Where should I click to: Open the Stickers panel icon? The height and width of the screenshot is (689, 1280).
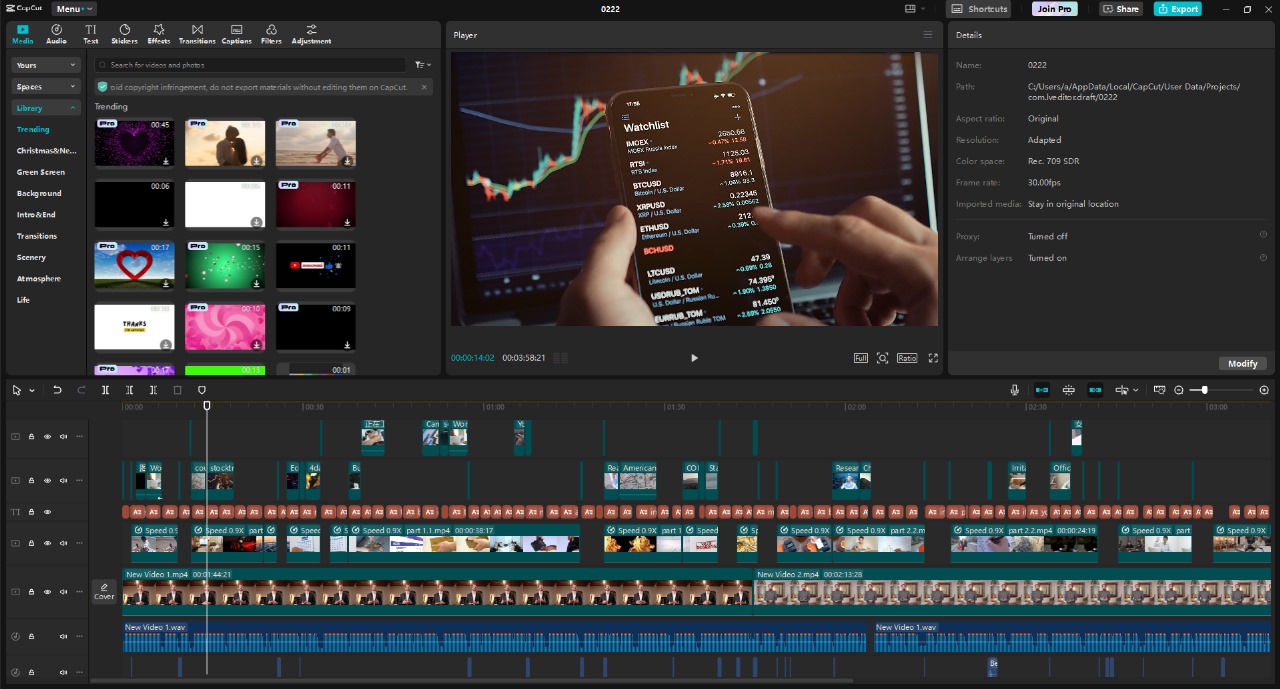pos(124,34)
